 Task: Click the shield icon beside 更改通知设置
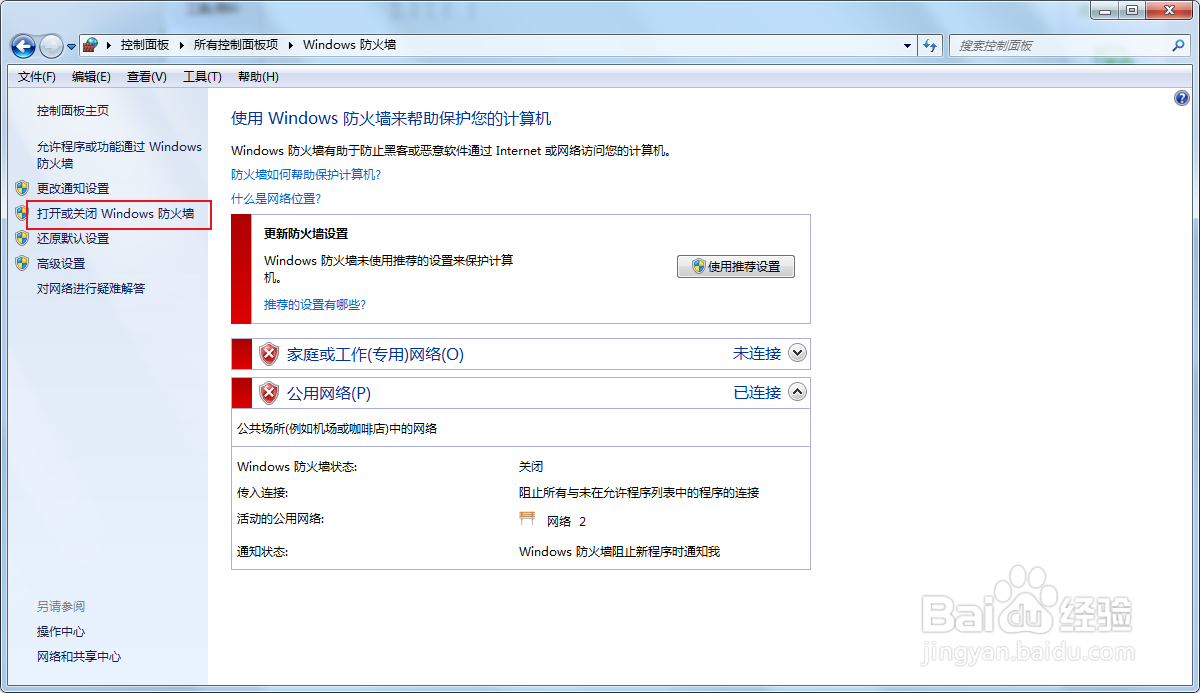21,188
